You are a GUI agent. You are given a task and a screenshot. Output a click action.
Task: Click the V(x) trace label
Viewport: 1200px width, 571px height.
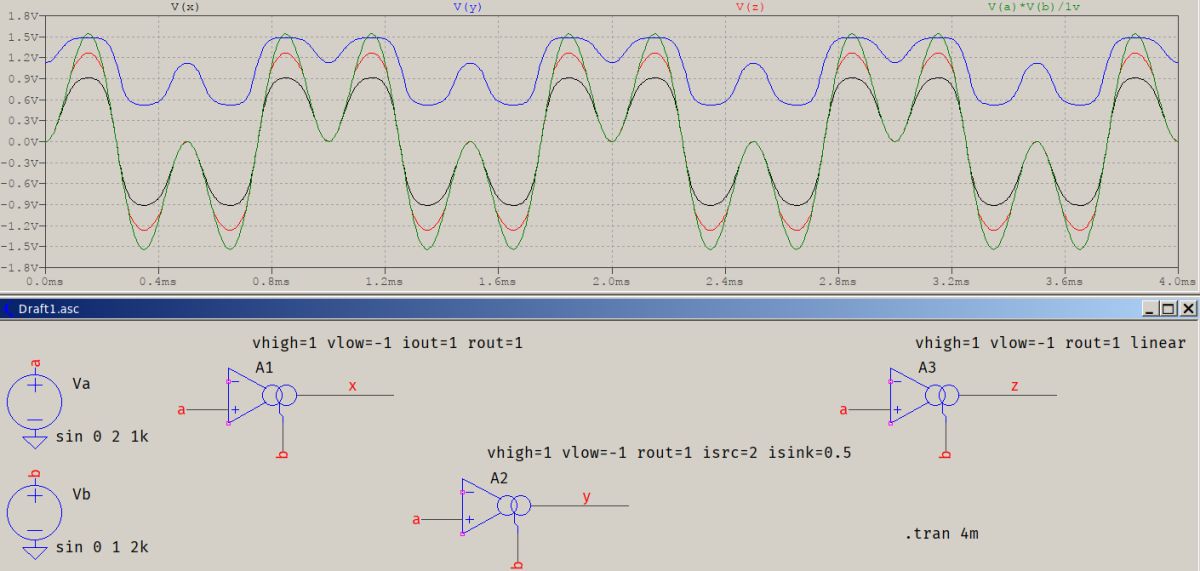(x=185, y=7)
